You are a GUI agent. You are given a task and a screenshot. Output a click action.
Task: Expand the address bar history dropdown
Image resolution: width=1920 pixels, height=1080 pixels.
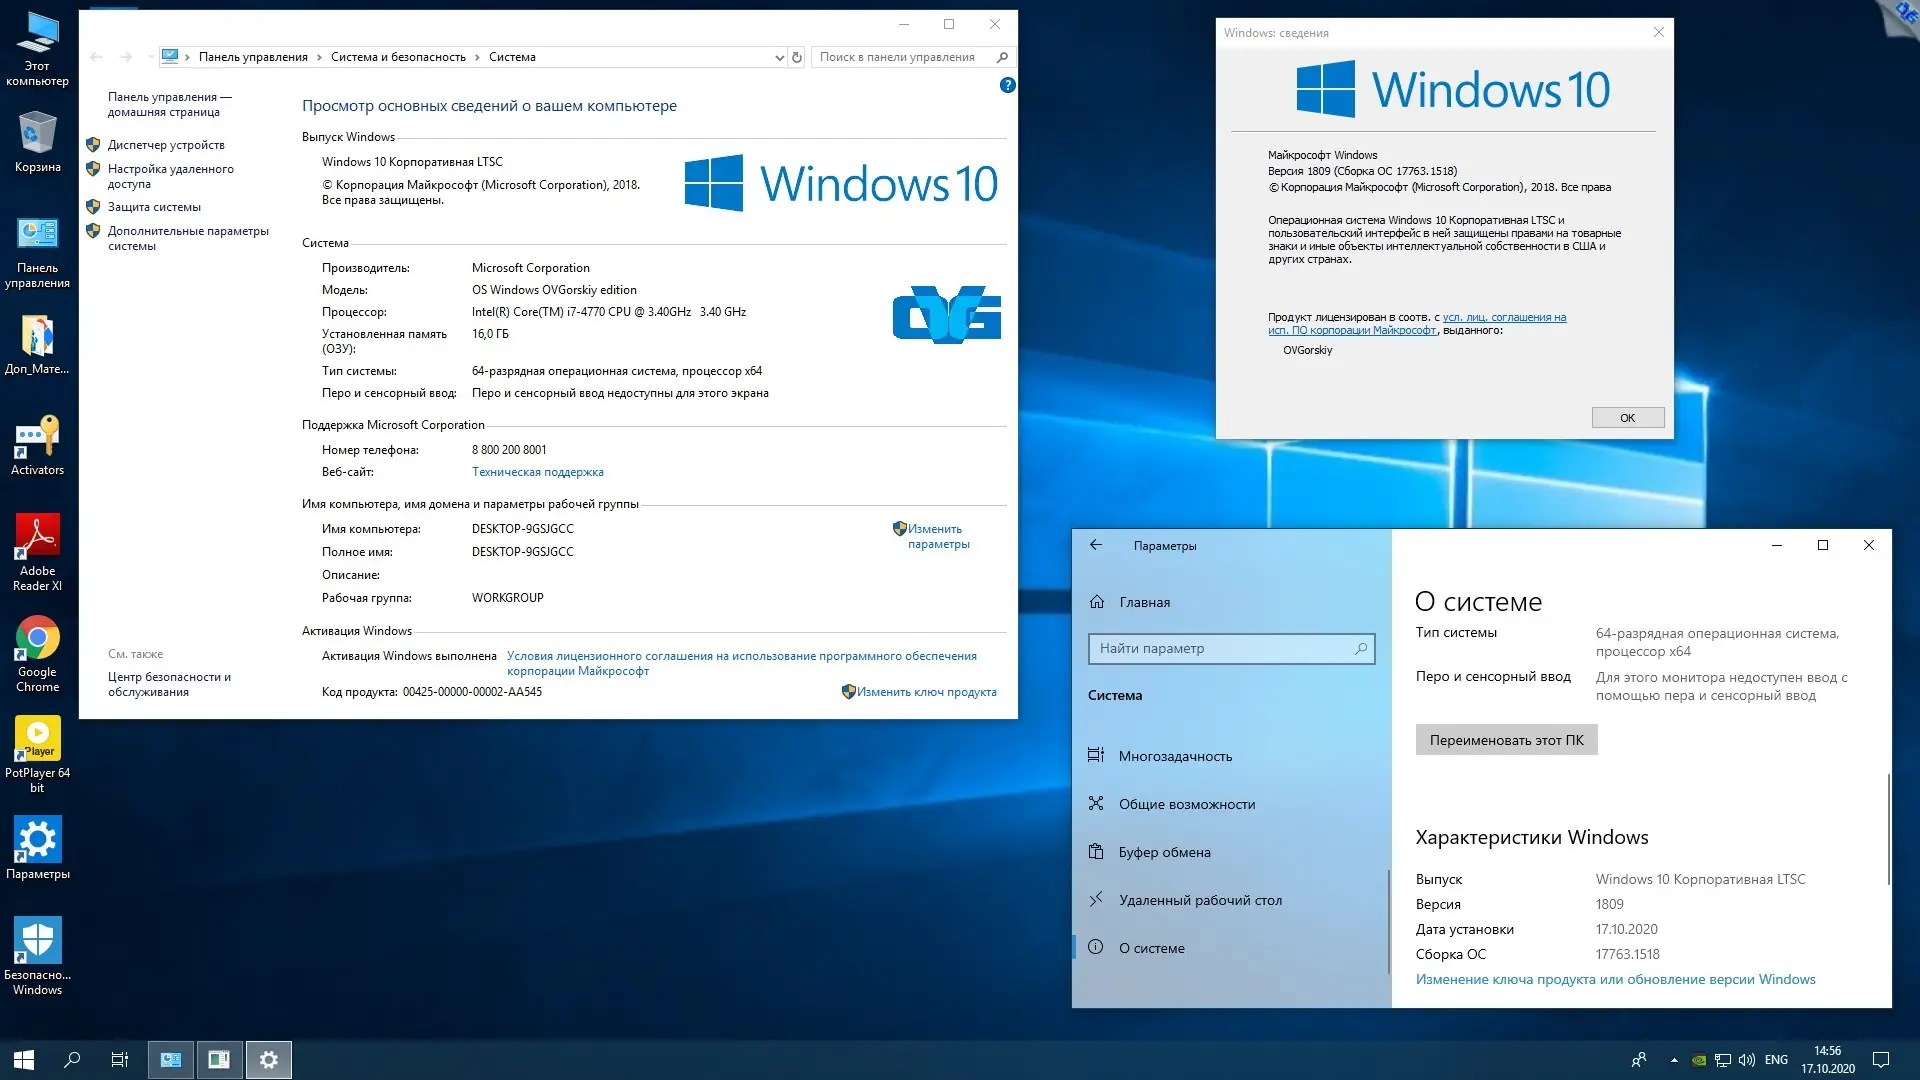pyautogui.click(x=779, y=57)
